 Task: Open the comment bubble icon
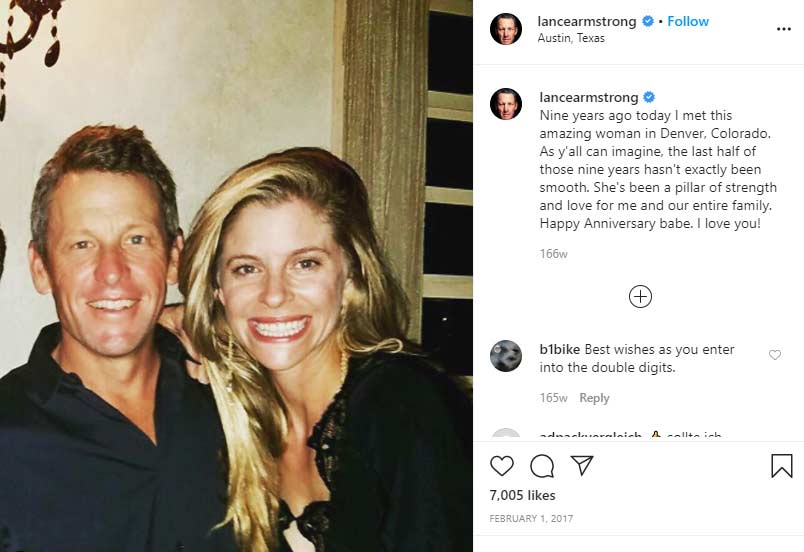click(542, 466)
